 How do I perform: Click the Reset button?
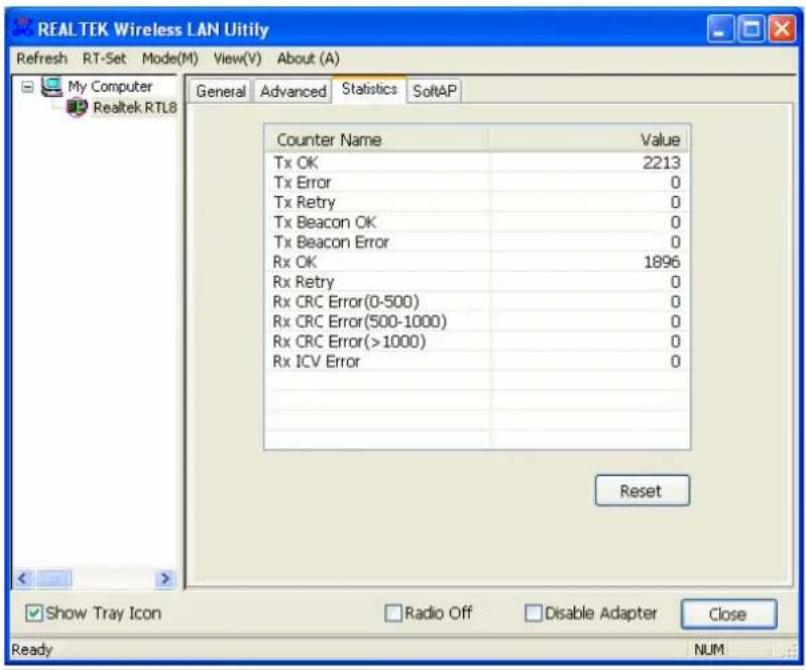(642, 491)
